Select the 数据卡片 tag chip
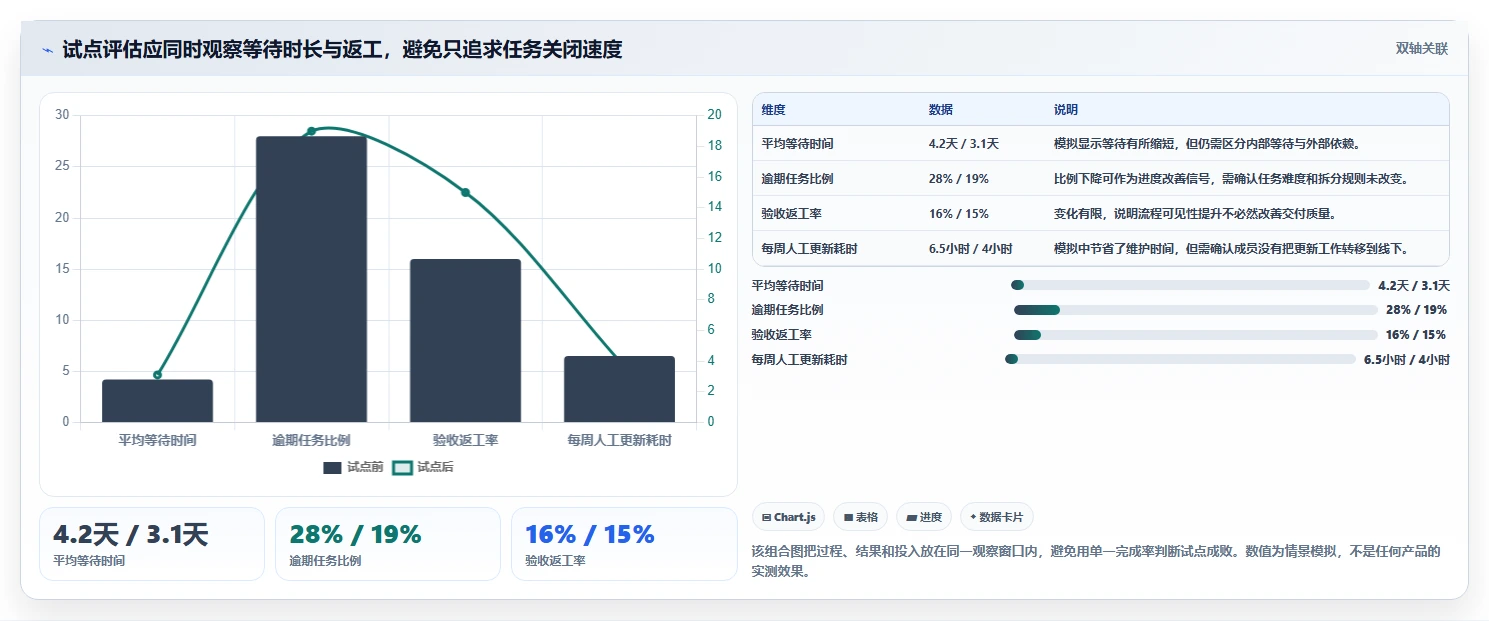Image resolution: width=1489 pixels, height=621 pixels. tap(996, 517)
